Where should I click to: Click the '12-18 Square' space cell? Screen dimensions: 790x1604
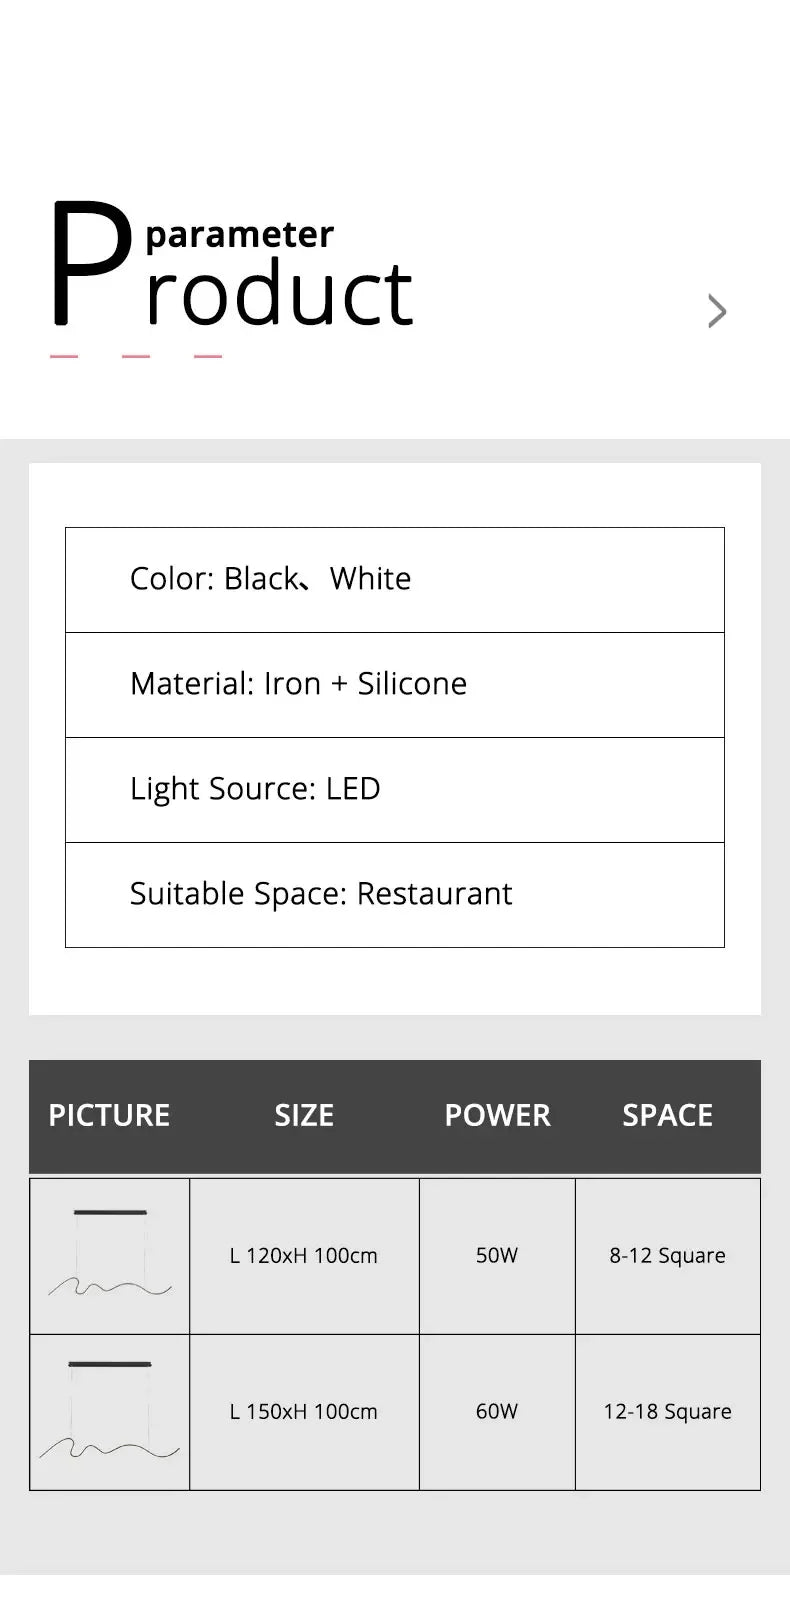click(x=667, y=1412)
